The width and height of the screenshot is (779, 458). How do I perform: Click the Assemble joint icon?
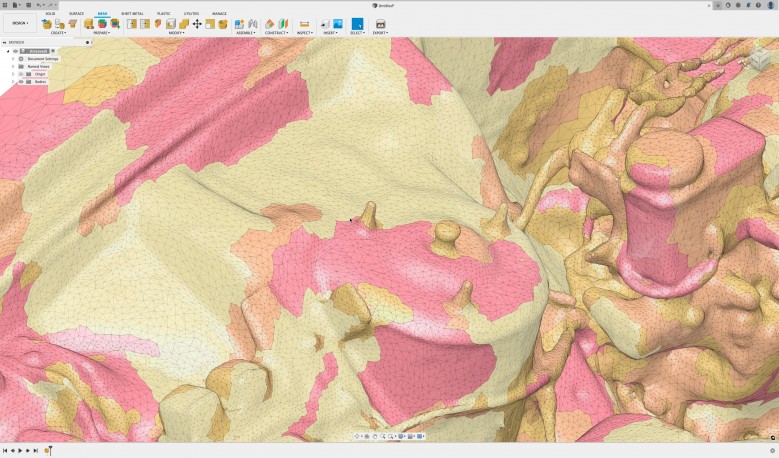pyautogui.click(x=239, y=23)
